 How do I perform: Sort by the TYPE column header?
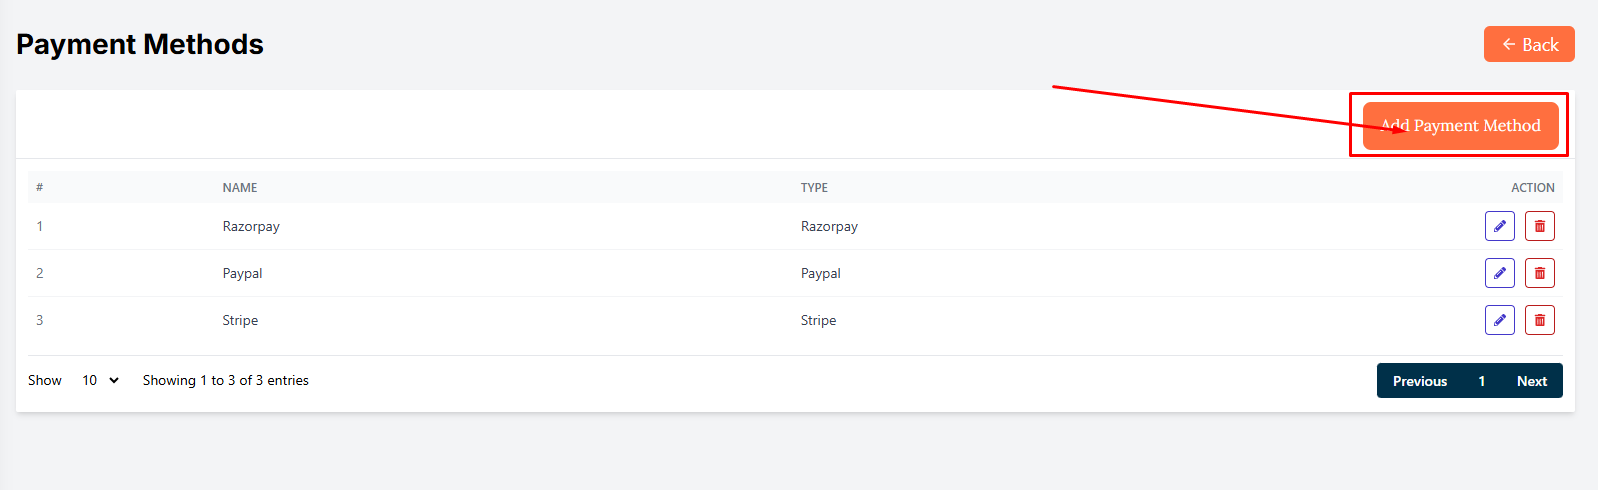point(814,188)
